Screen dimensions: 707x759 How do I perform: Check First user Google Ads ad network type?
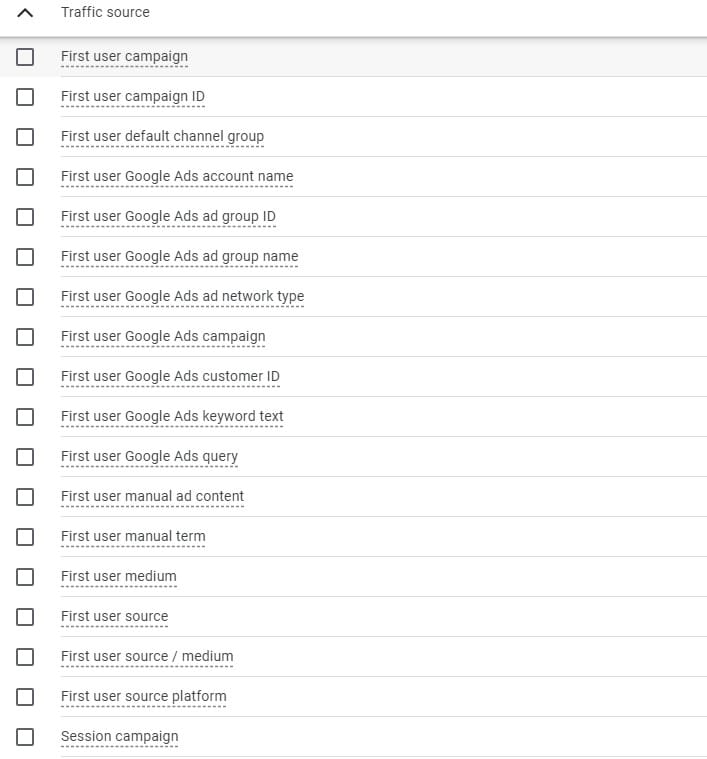pyautogui.click(x=25, y=297)
